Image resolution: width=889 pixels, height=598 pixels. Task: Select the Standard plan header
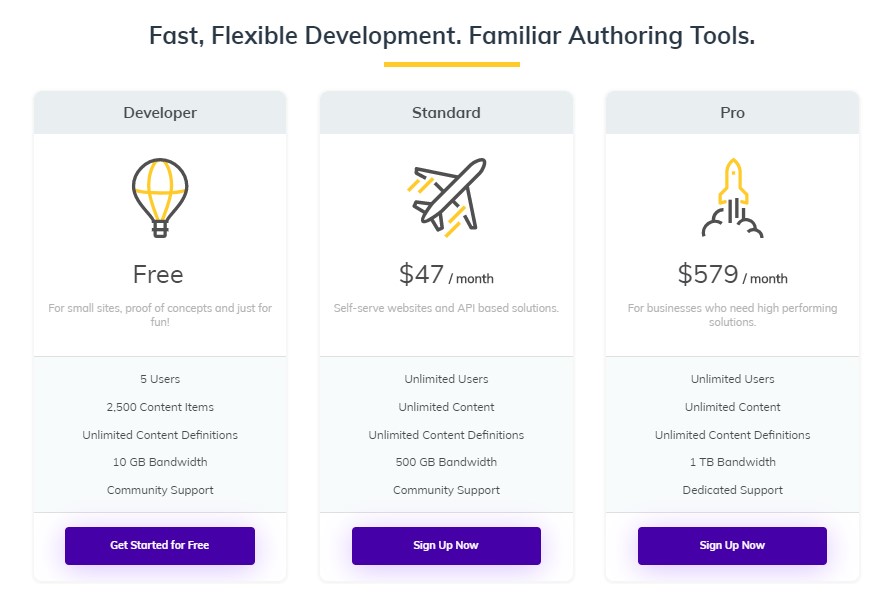[x=446, y=113]
